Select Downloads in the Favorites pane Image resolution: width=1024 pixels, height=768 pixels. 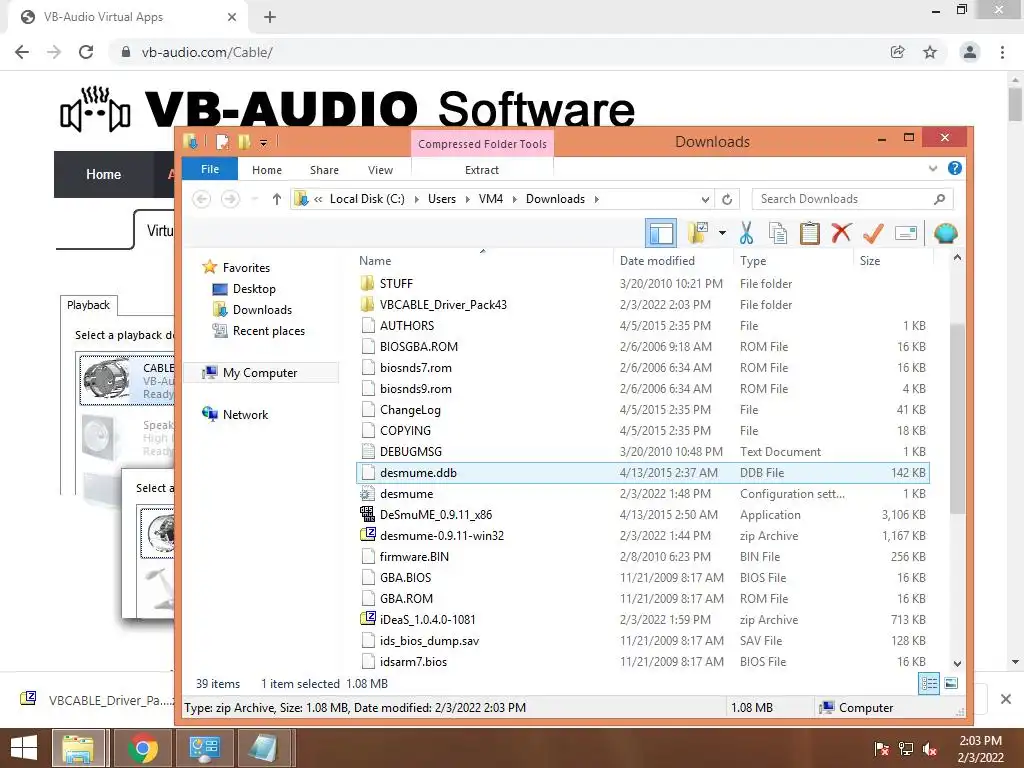click(262, 310)
